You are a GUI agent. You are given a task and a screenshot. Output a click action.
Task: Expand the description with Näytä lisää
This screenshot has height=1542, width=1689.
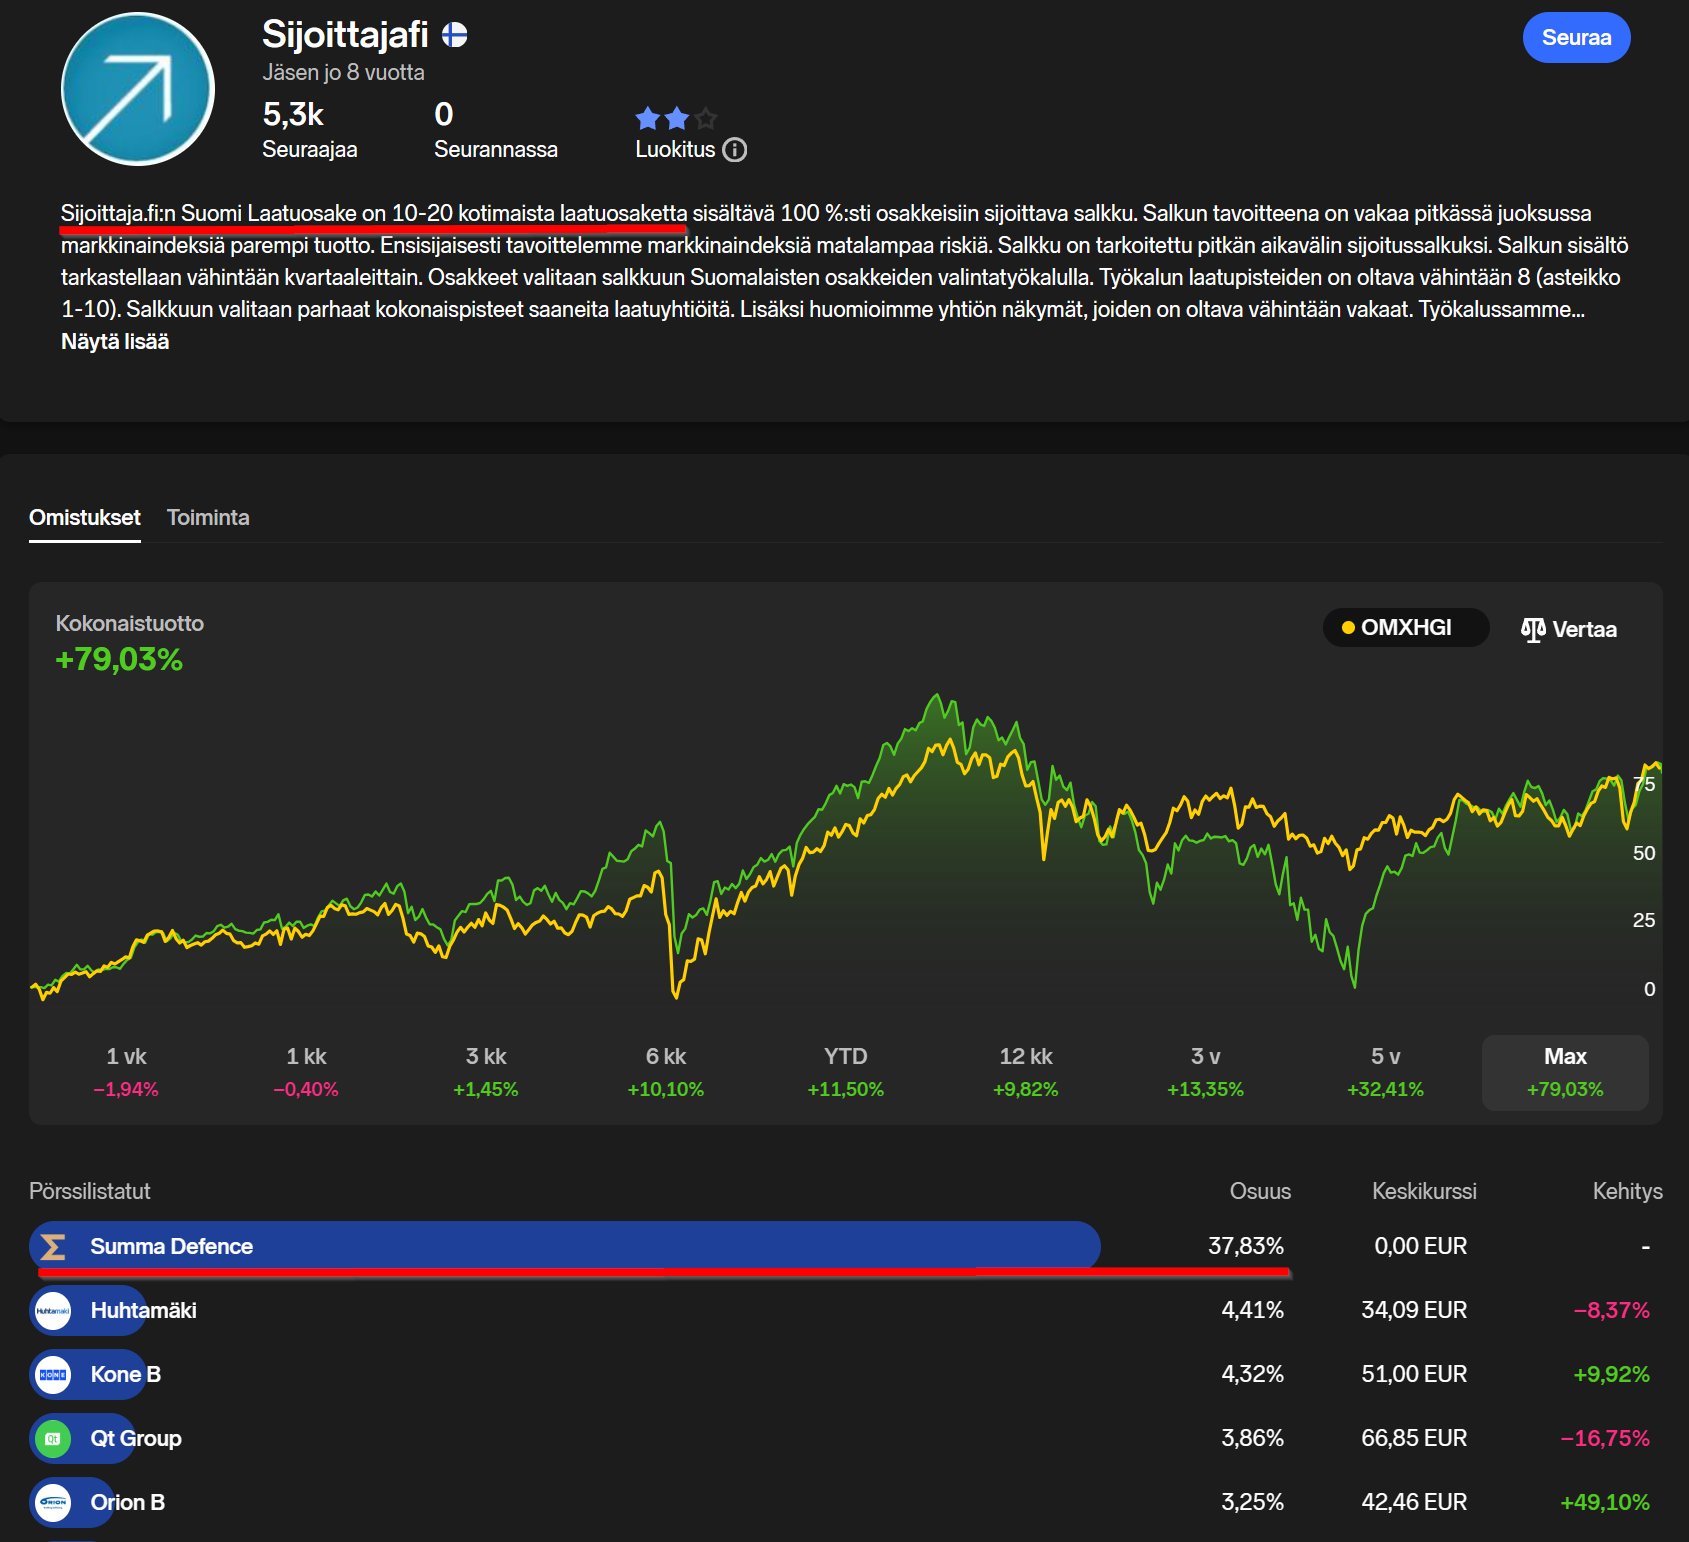point(115,342)
